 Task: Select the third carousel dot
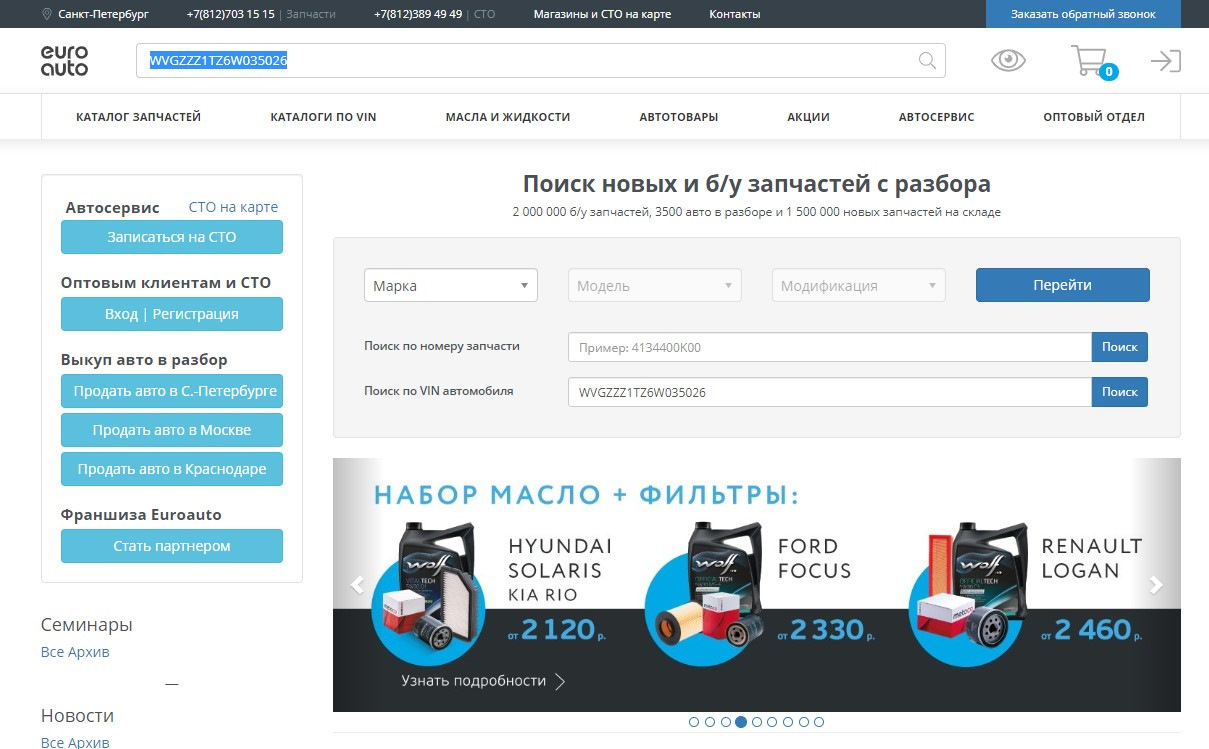click(725, 722)
